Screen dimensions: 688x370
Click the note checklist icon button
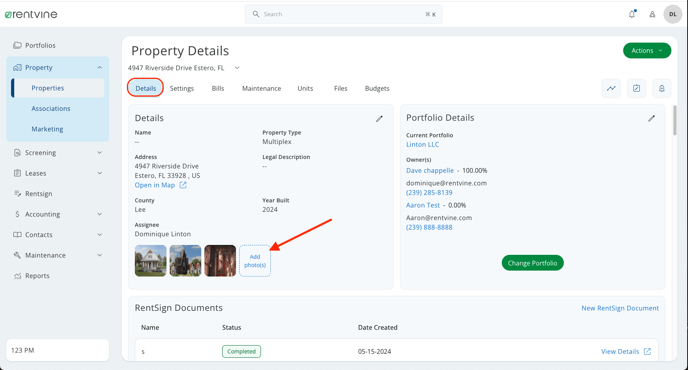636,88
